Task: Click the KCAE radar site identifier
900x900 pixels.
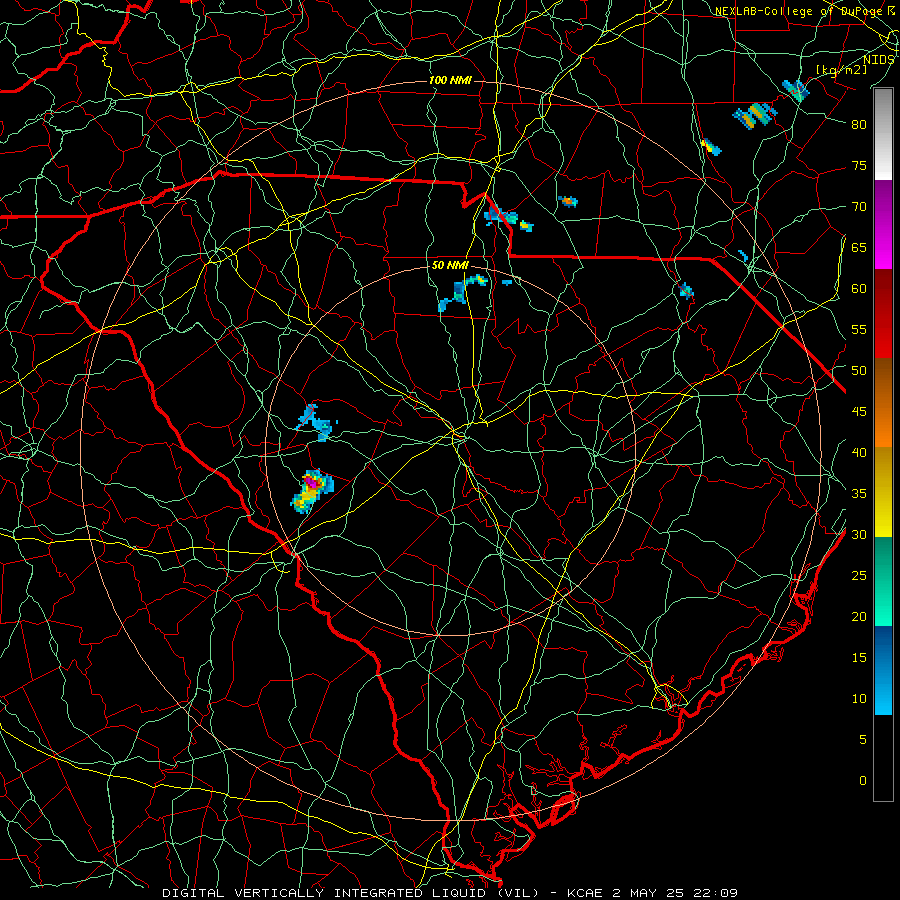Action: point(584,893)
